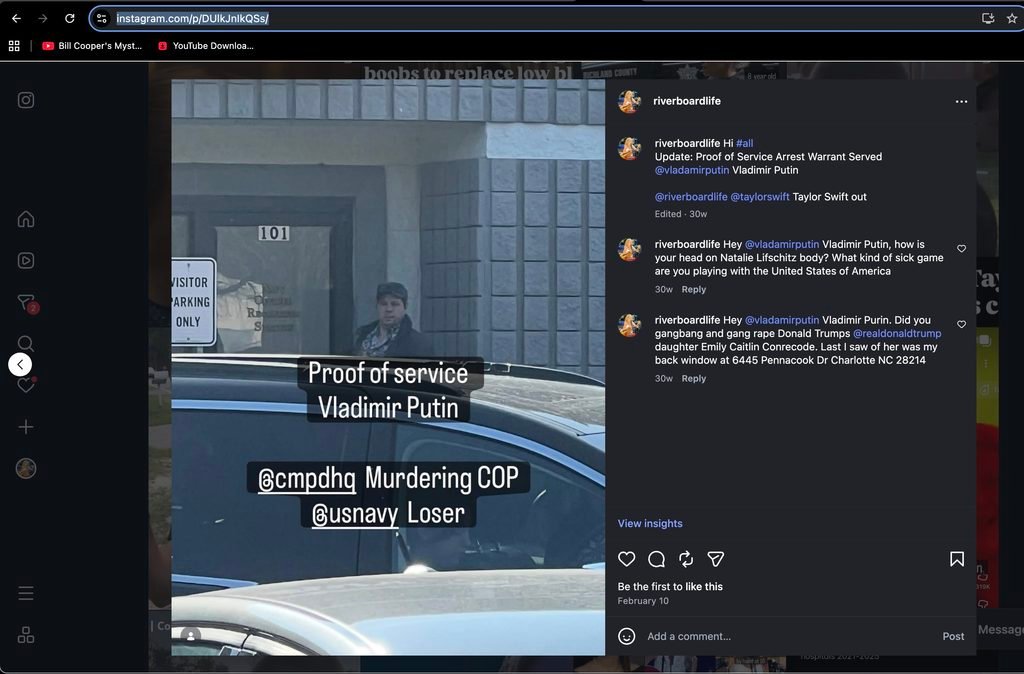
Task: Like the Natalie Lifschitz comment
Action: click(x=961, y=248)
